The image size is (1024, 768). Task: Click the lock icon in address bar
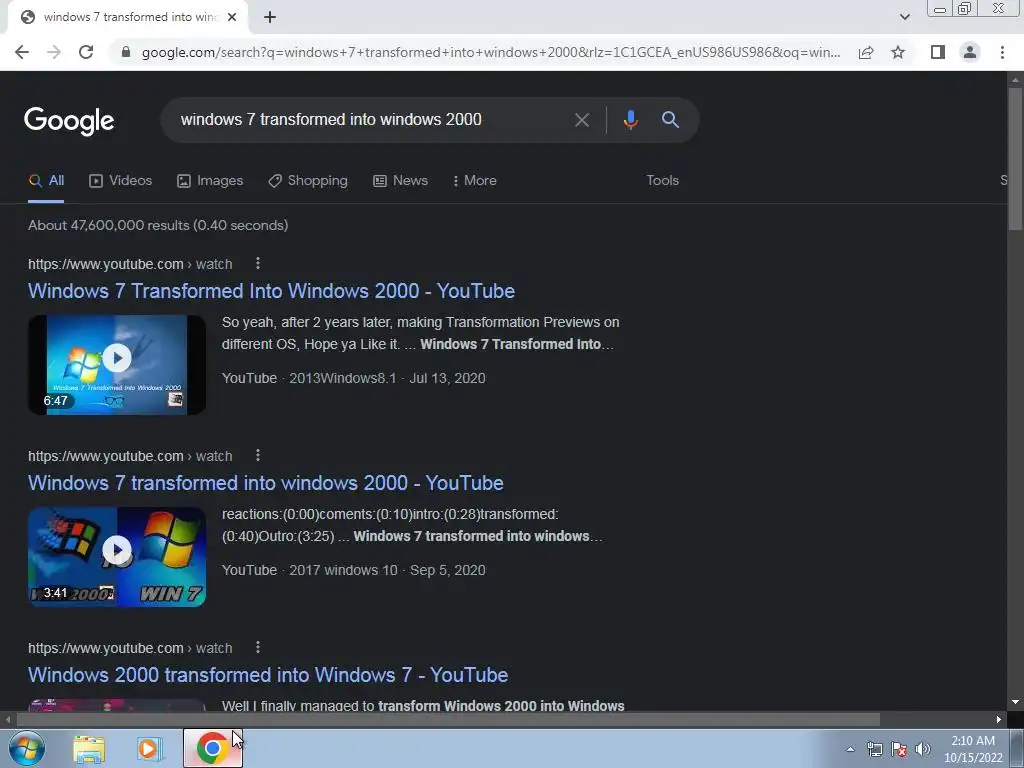pos(126,52)
